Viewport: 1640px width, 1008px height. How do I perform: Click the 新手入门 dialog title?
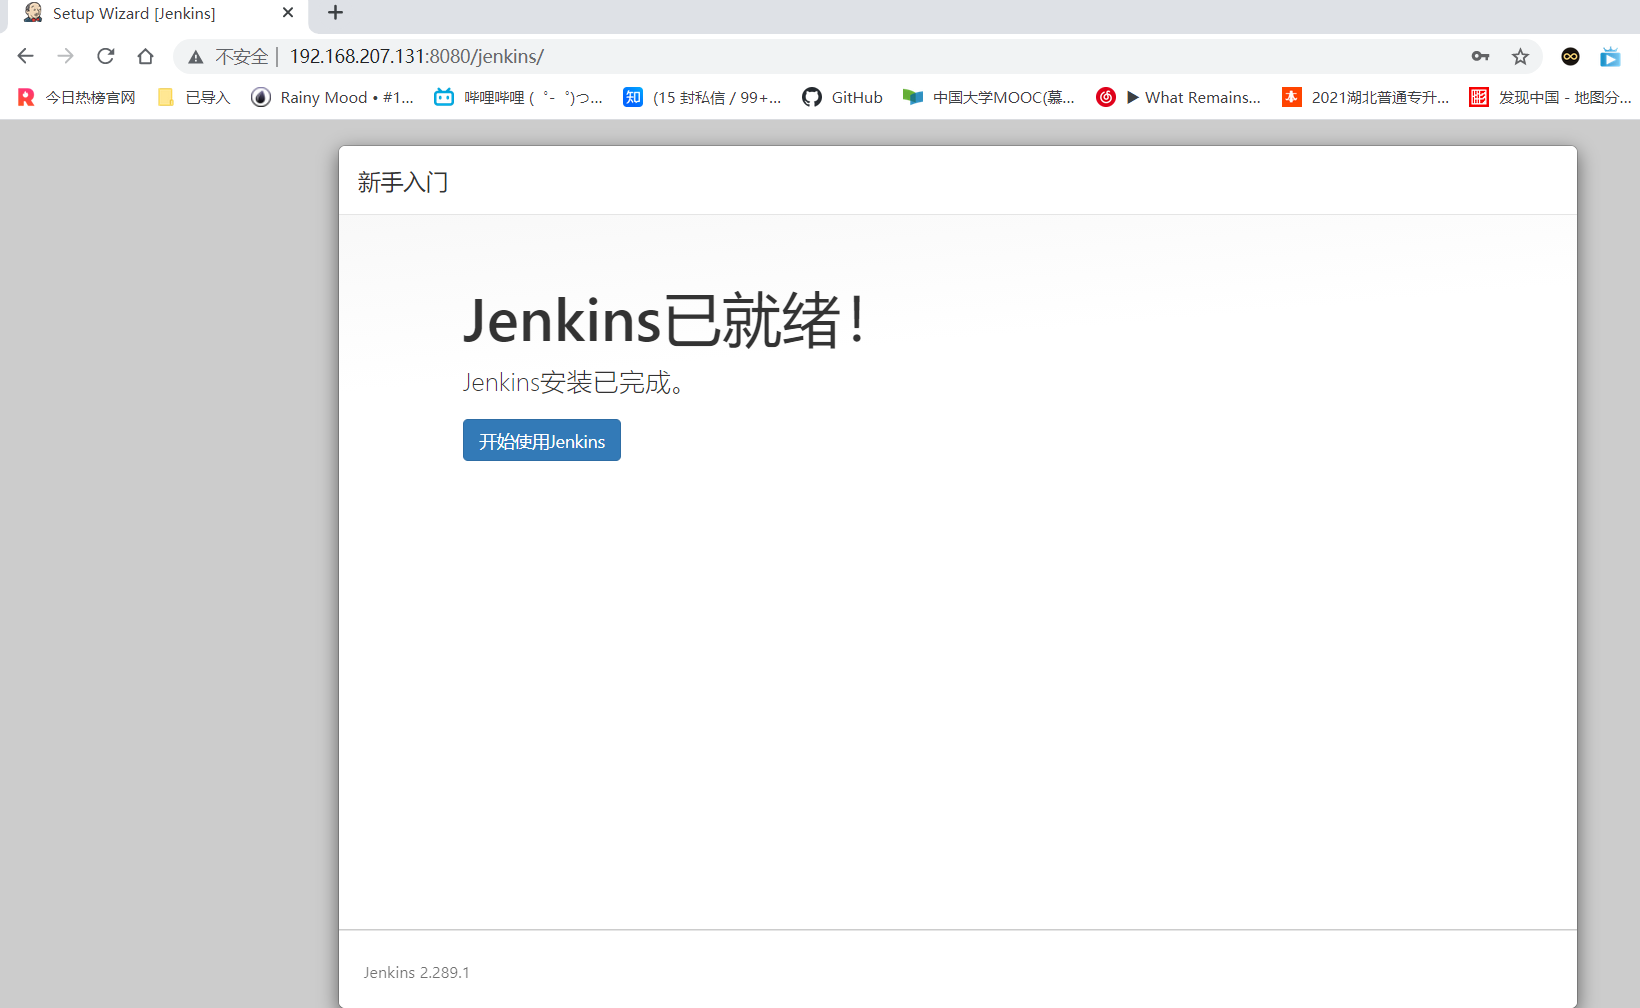pos(403,182)
